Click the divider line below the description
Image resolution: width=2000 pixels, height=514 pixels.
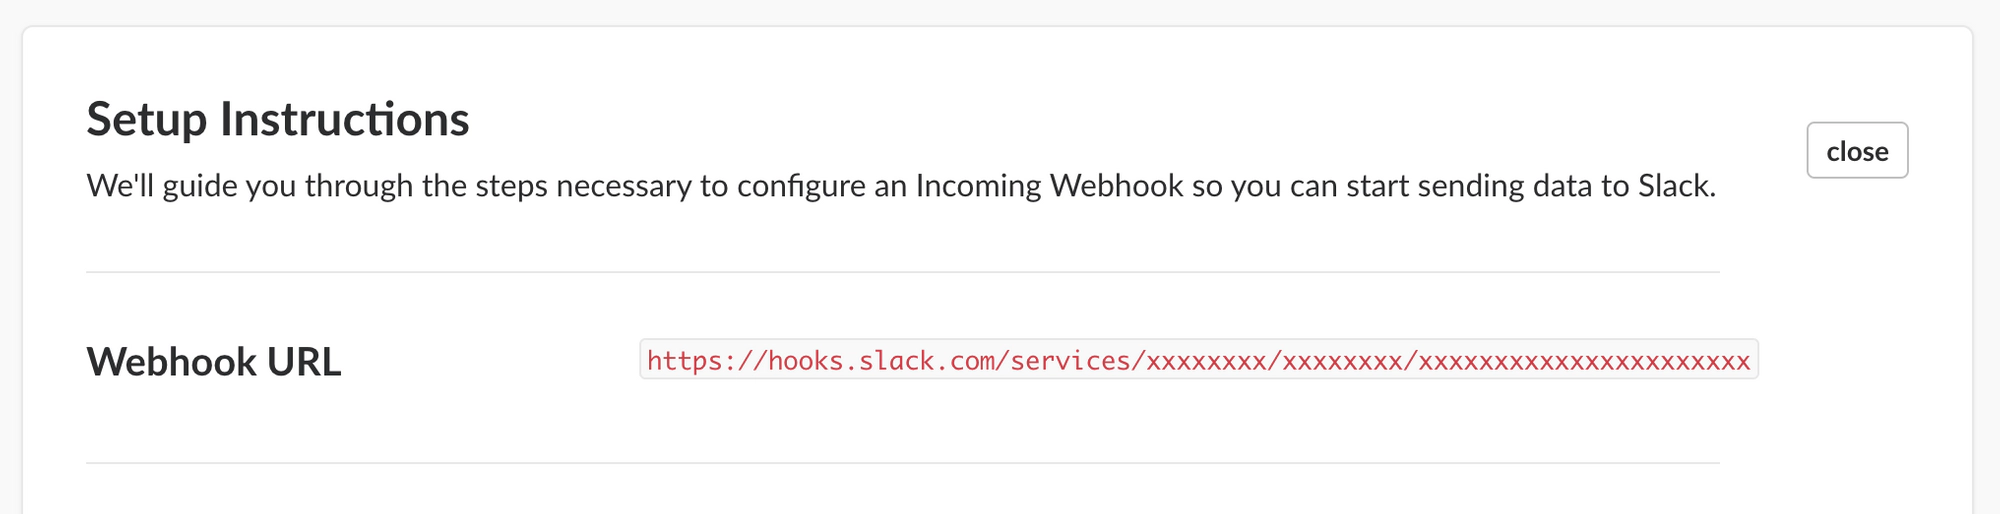[902, 272]
